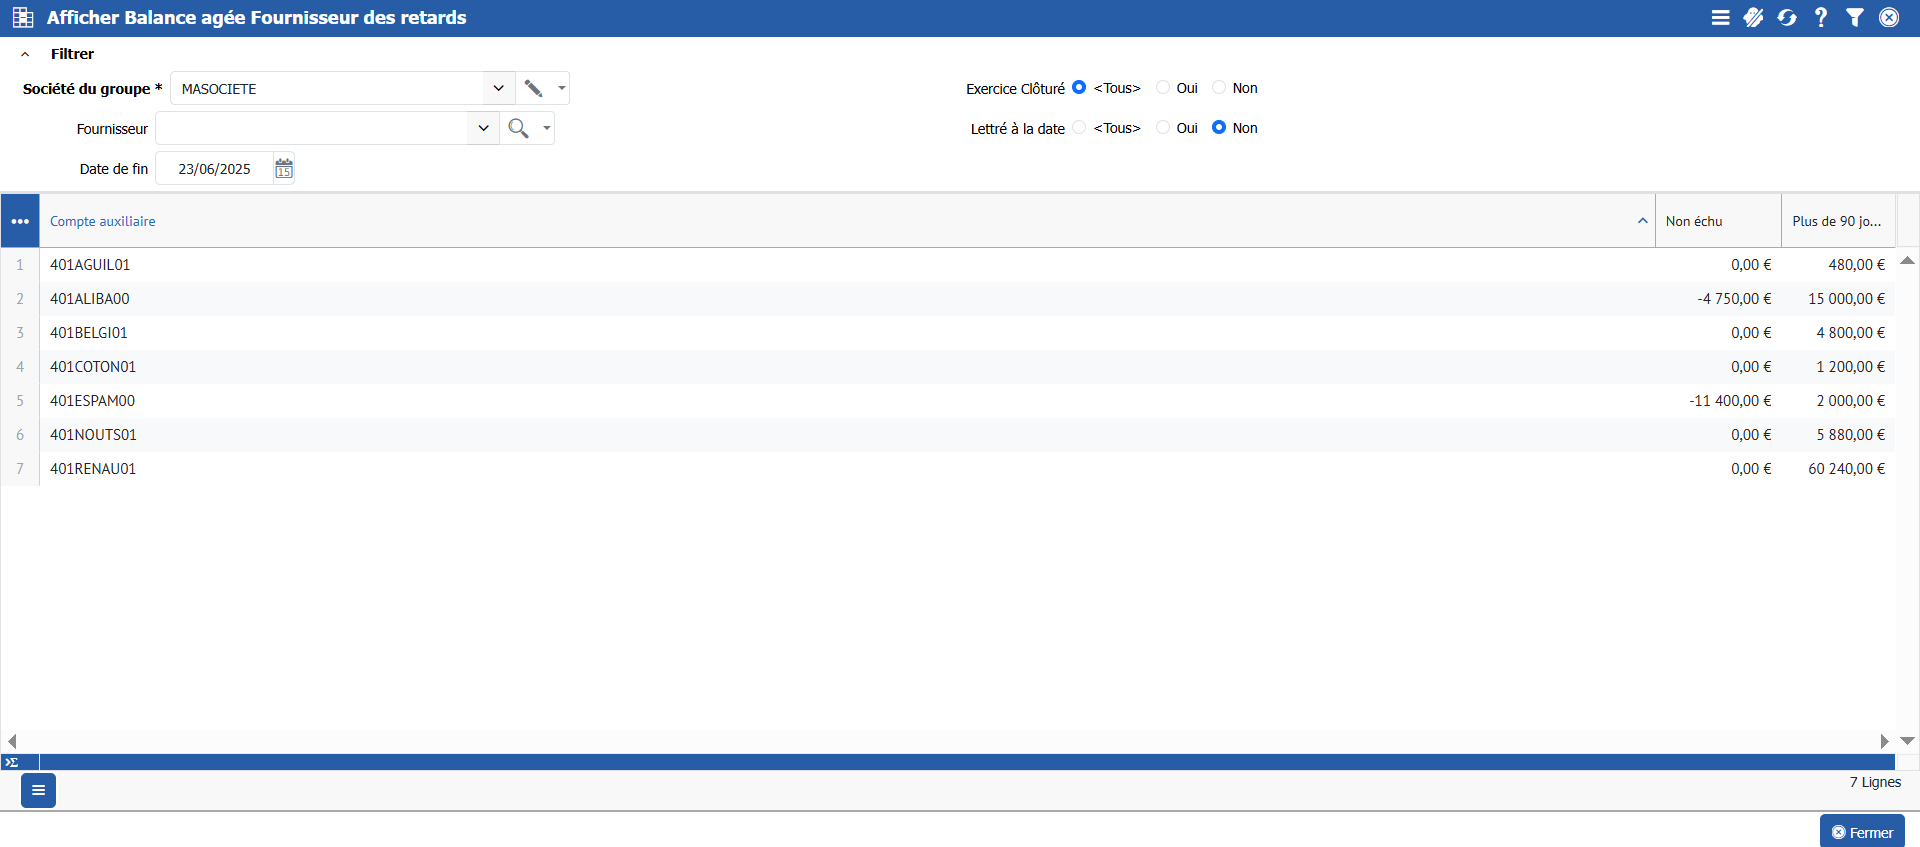The image size is (1920, 847).
Task: Click the Non échu column header
Action: (x=1694, y=221)
